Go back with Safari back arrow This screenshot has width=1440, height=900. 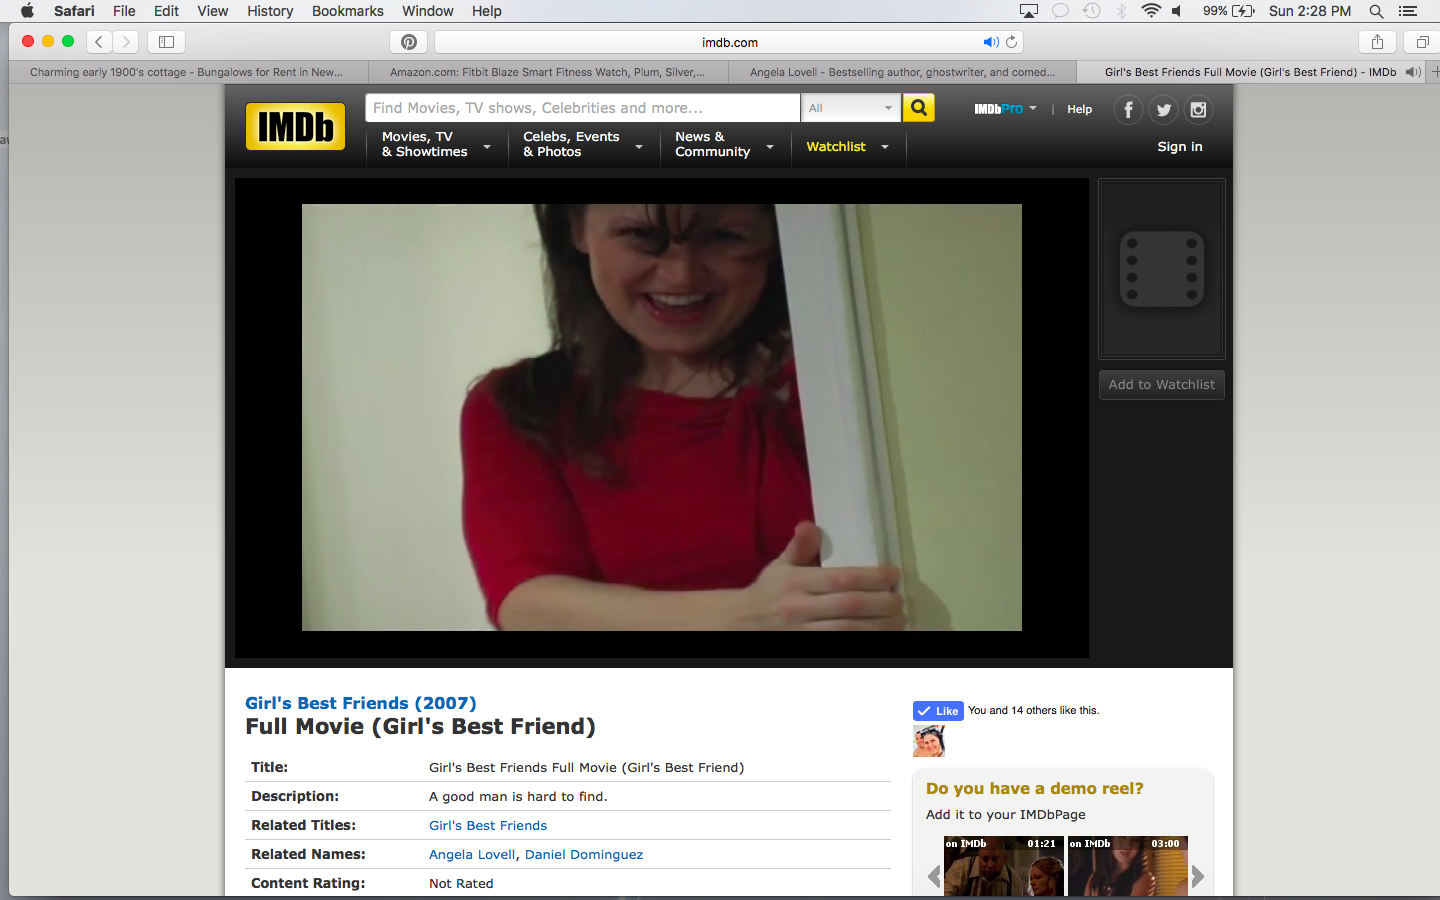click(99, 42)
